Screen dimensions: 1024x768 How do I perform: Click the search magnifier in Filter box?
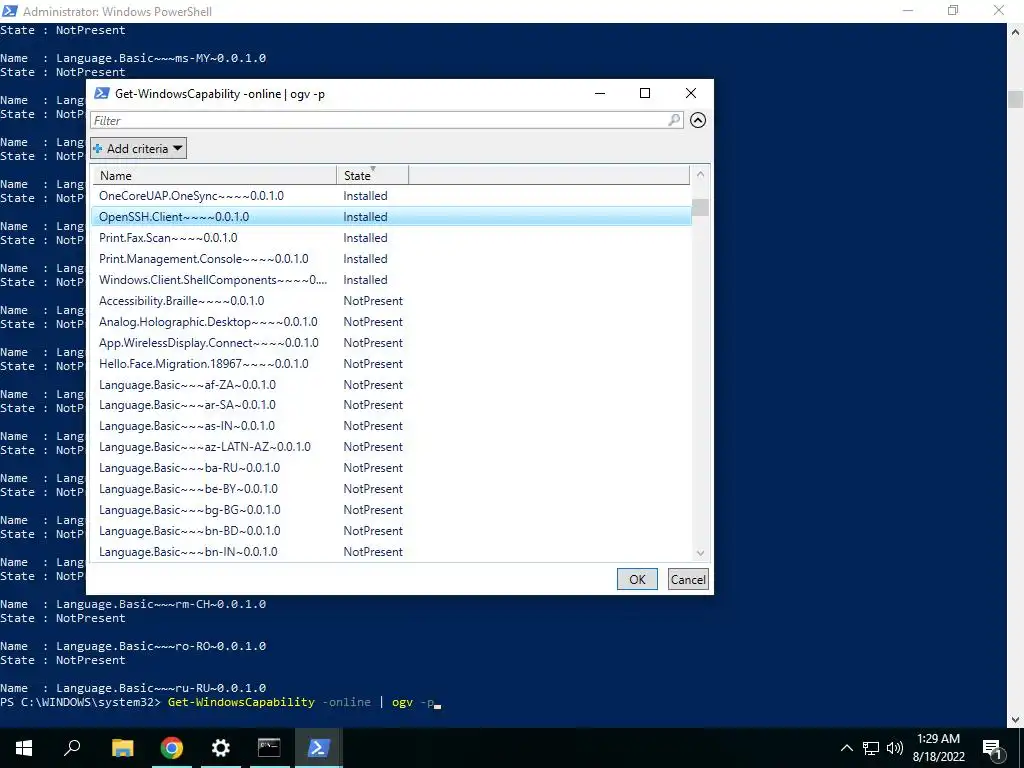(674, 120)
